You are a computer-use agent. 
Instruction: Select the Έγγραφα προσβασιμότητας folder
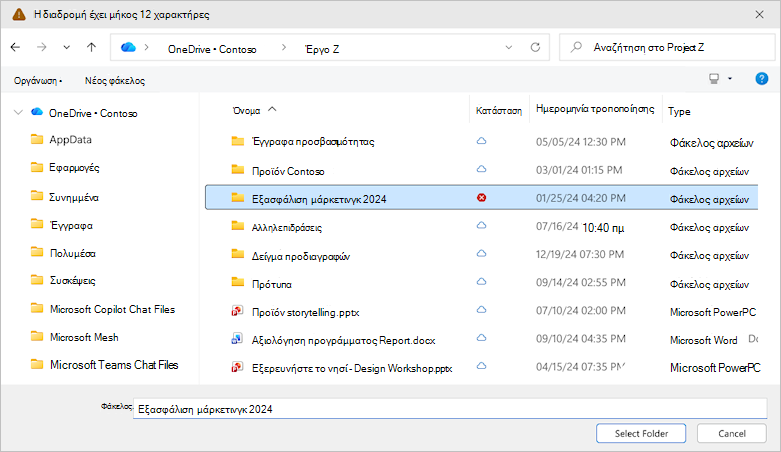tap(313, 142)
